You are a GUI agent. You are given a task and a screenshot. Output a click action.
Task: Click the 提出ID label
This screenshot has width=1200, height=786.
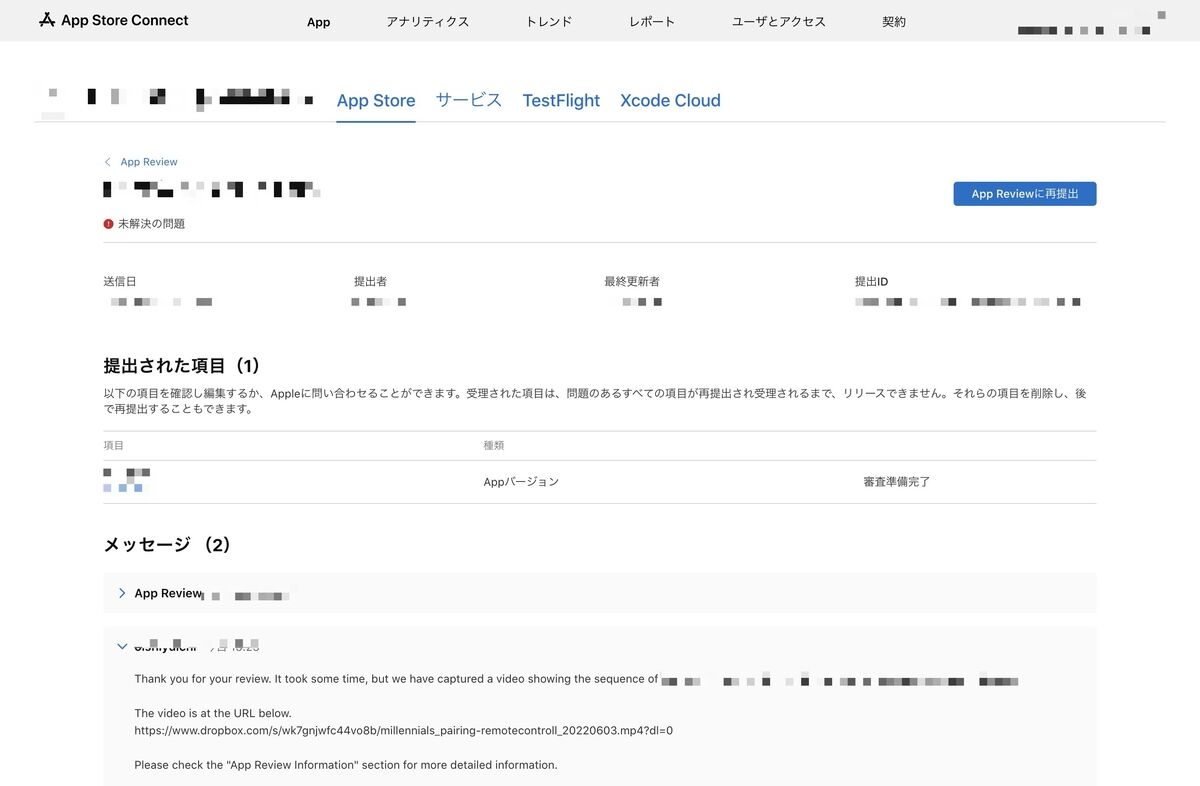click(x=871, y=282)
